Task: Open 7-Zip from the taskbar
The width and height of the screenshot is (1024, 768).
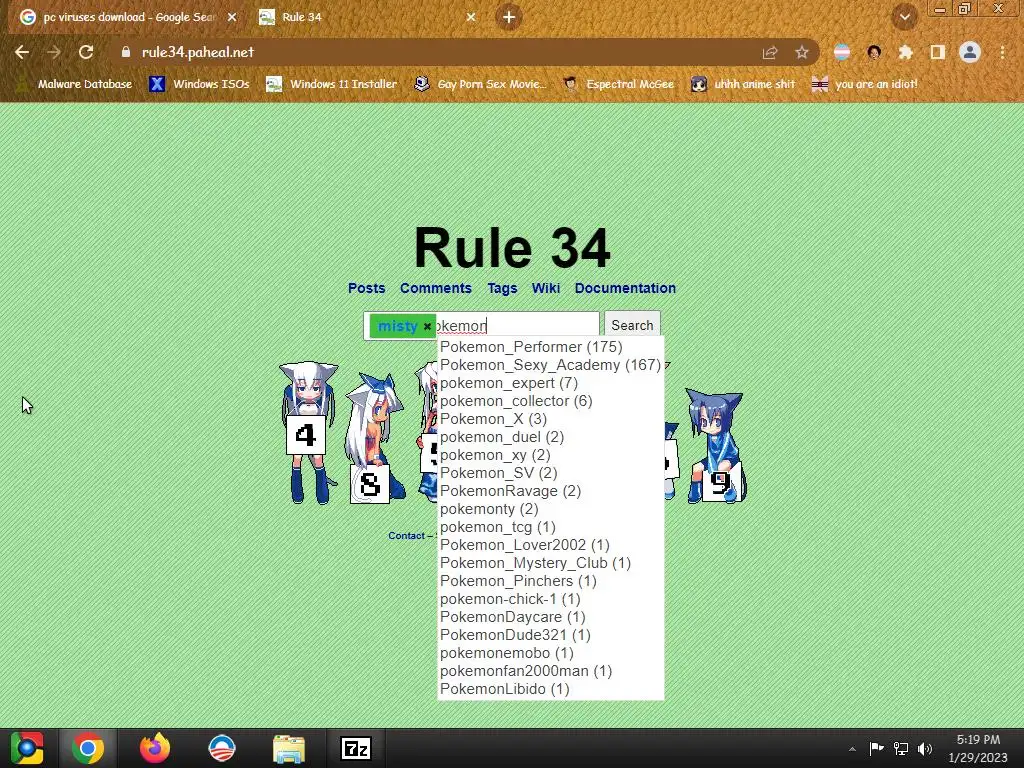Action: point(356,748)
